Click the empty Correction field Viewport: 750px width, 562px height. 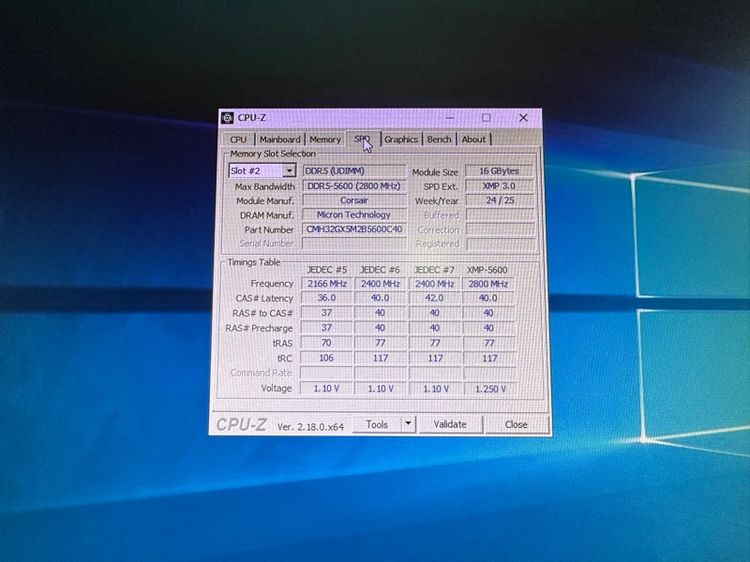click(500, 229)
